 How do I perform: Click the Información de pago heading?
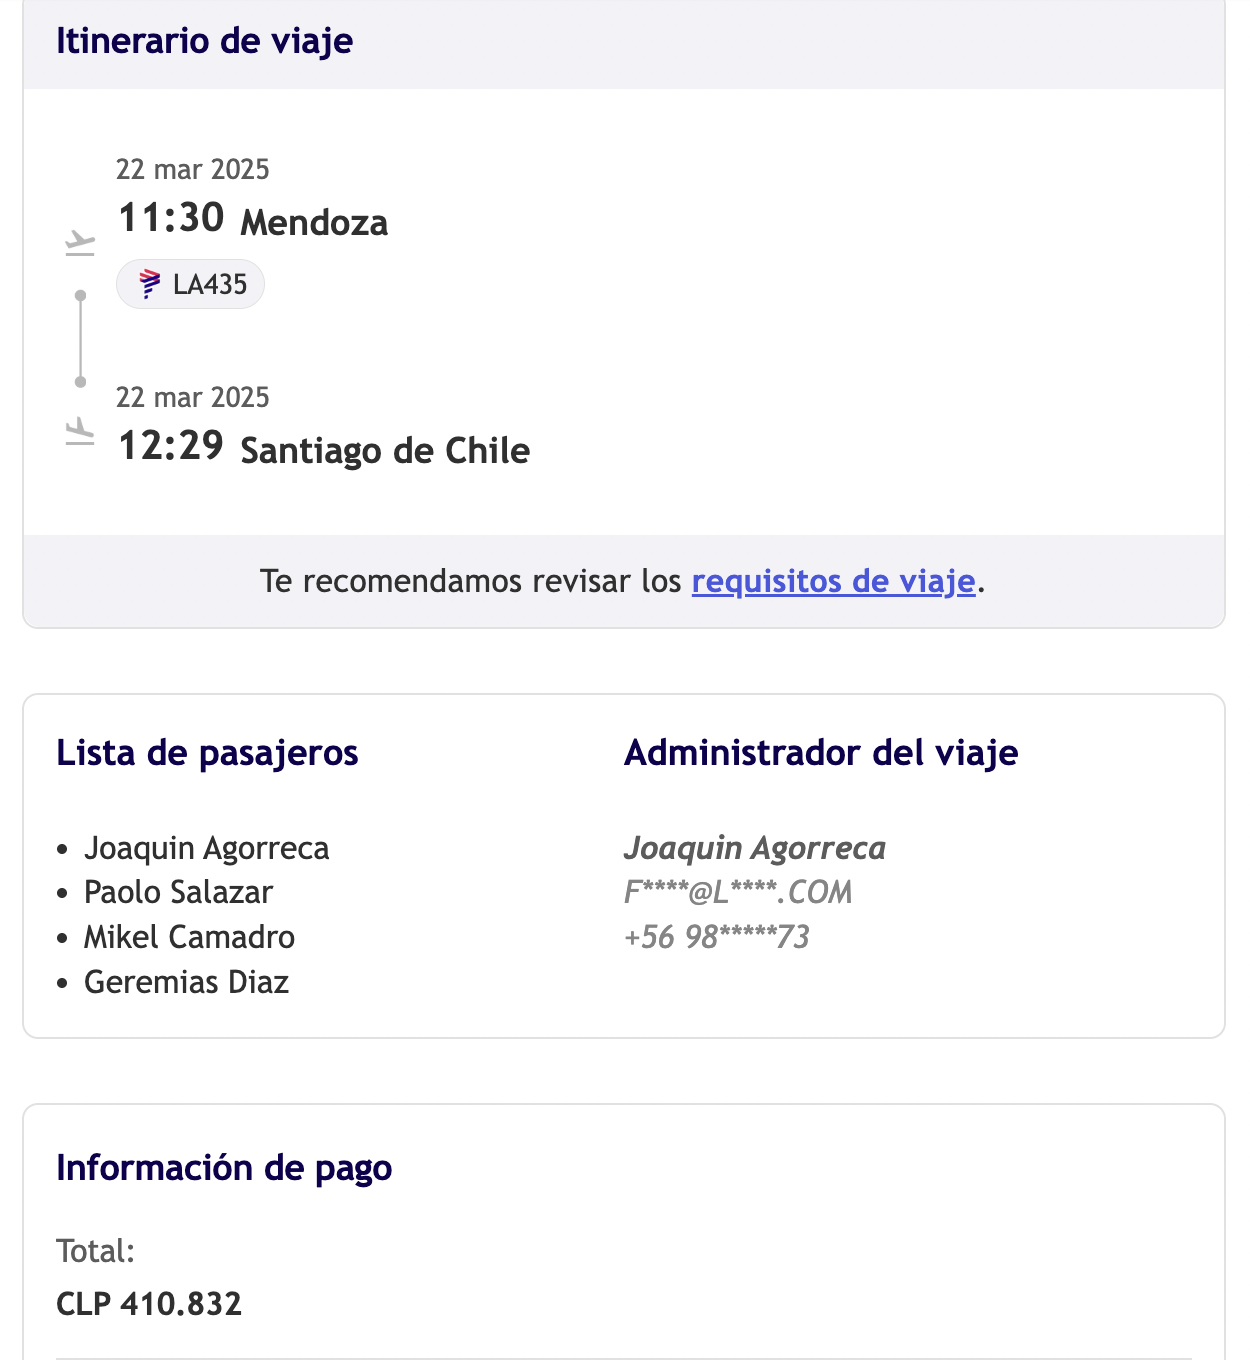[224, 1168]
